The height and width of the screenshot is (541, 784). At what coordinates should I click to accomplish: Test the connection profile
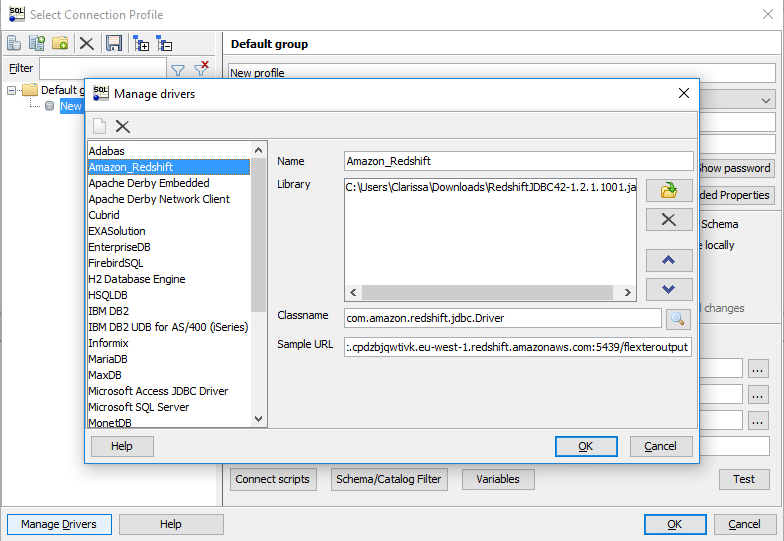[x=744, y=479]
